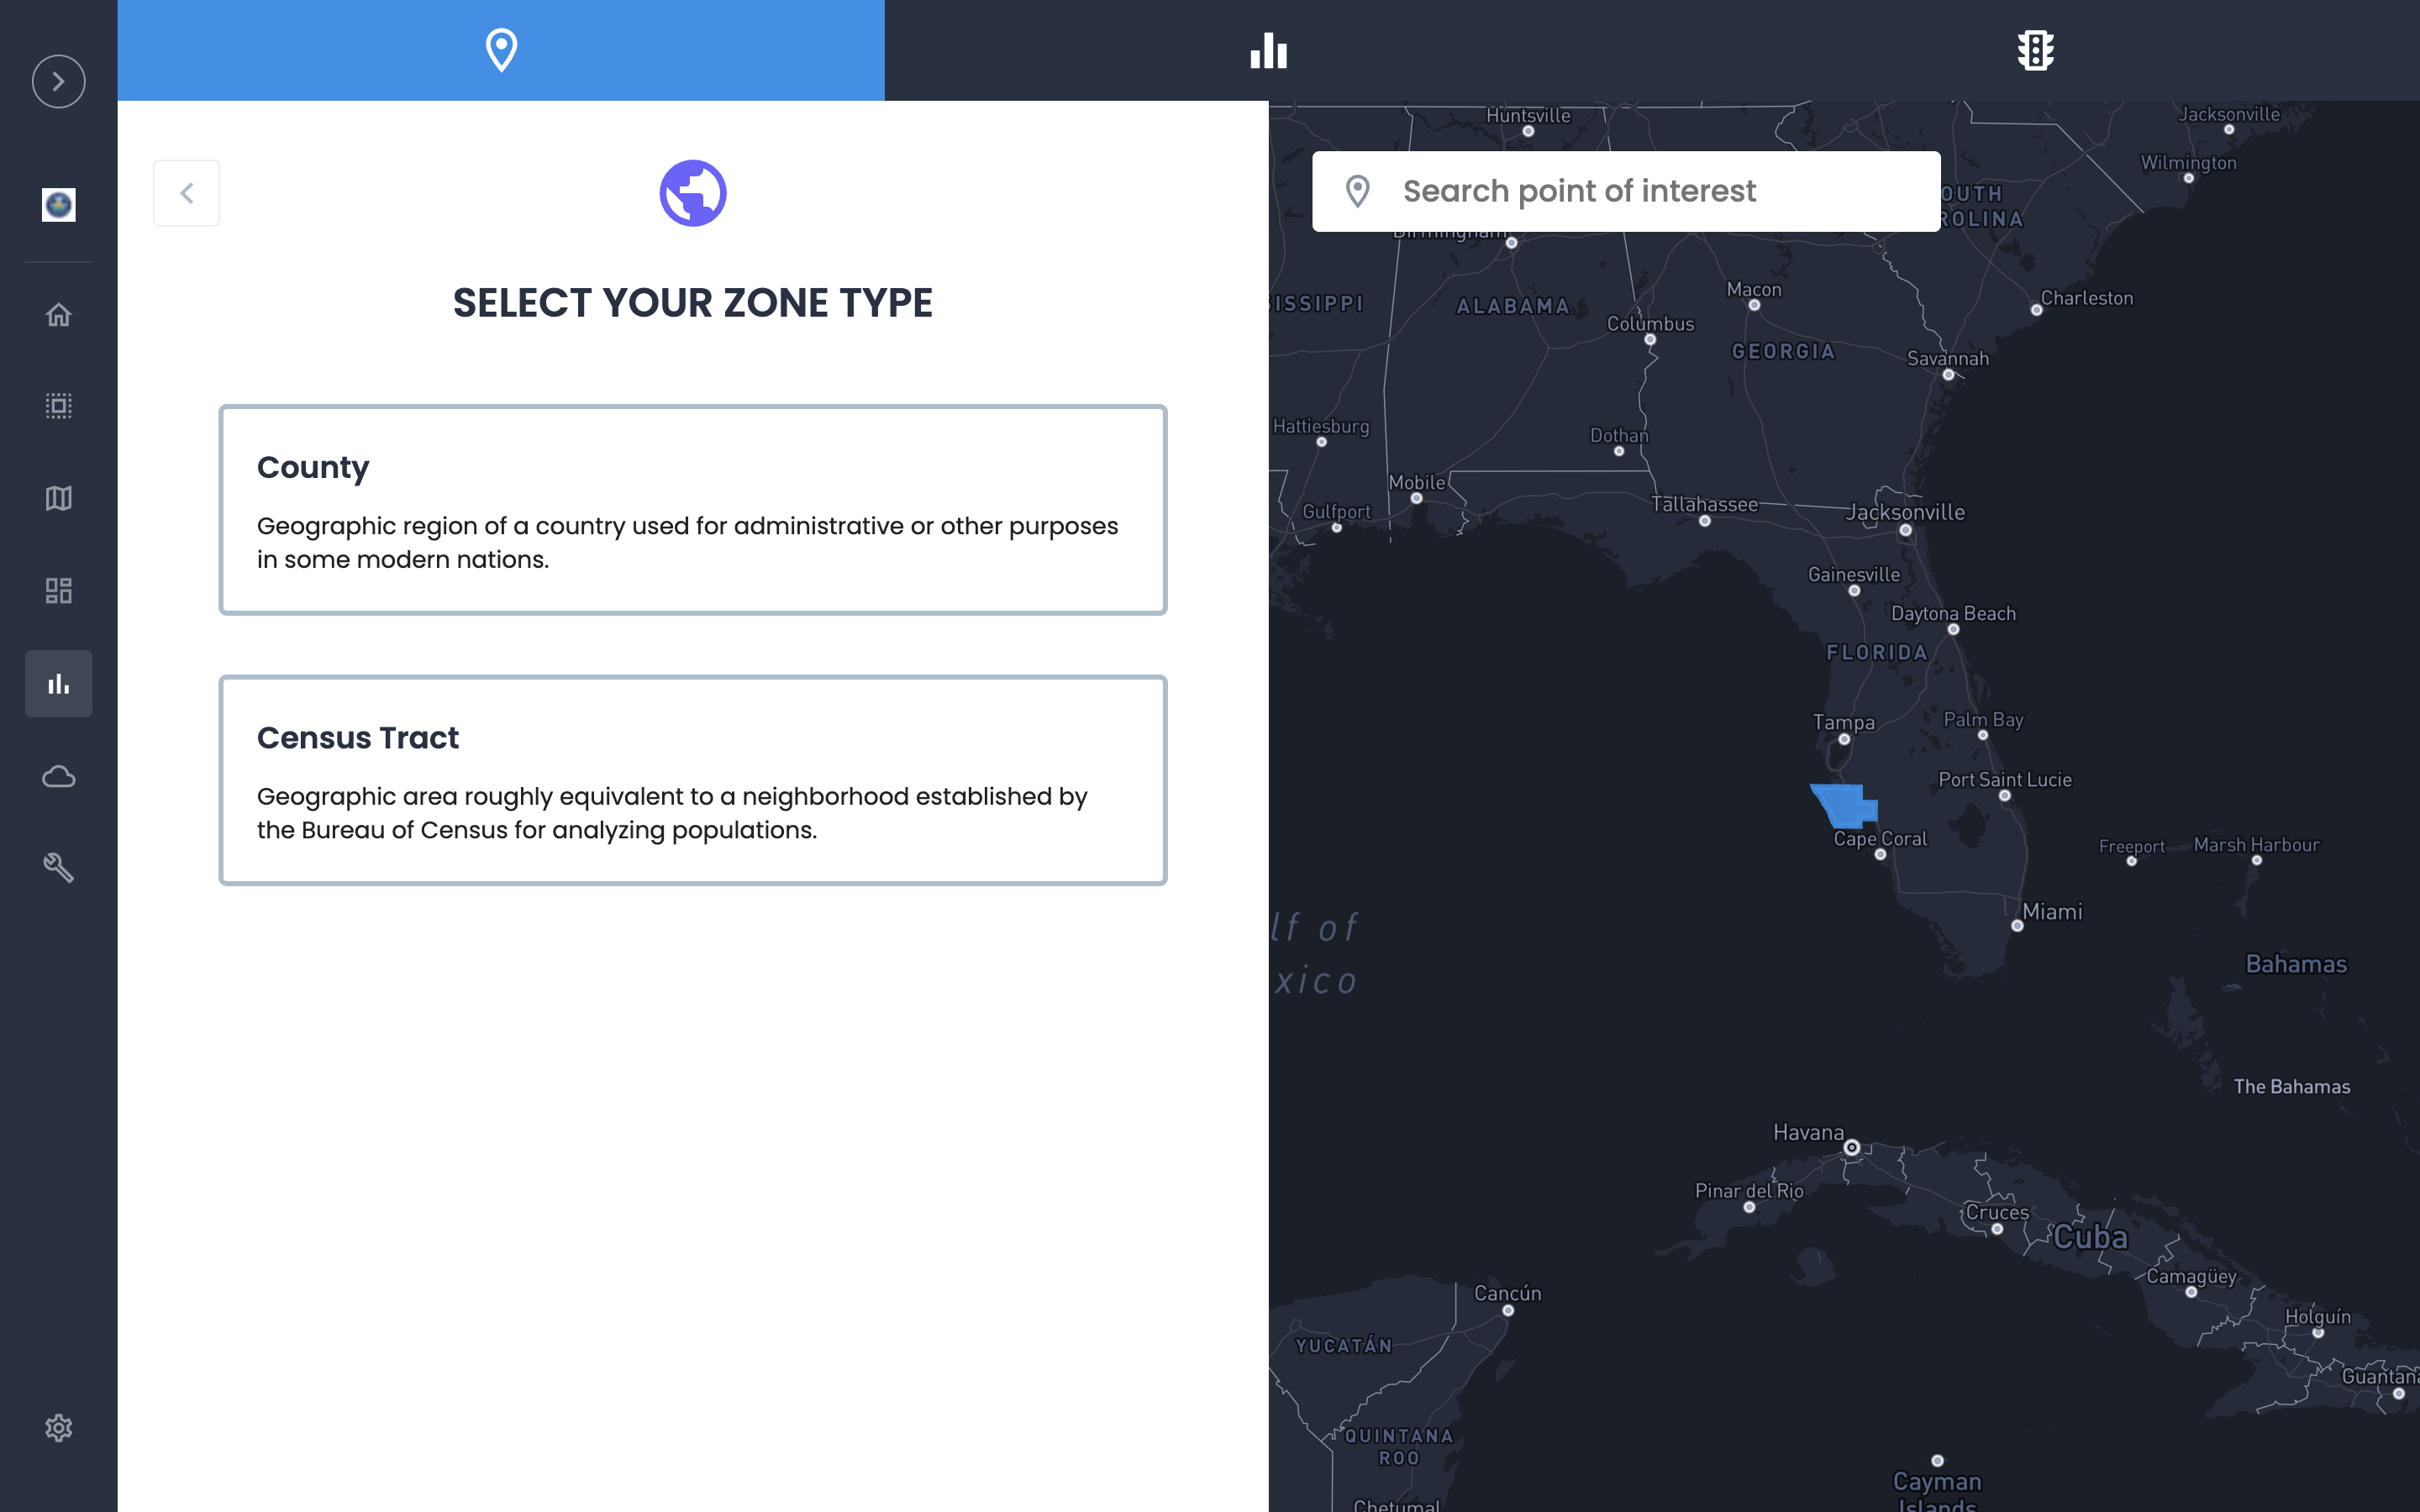Screen dimensions: 2420x1512
Task: Click the Miami city marker on the map
Action: click(x=2017, y=926)
